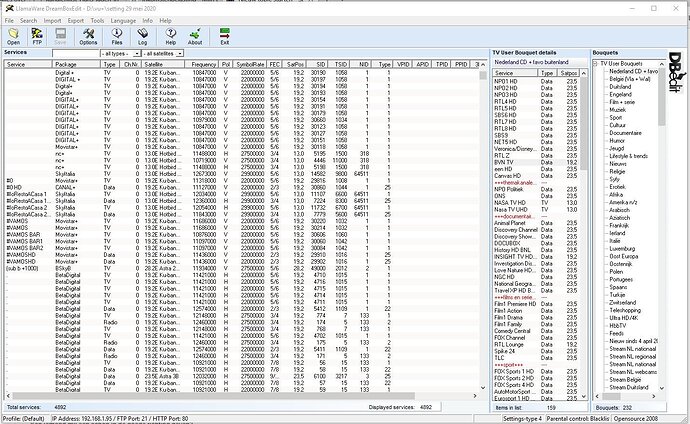
Task: Click the Bouquets tree vertical scrollbar
Action: (x=662, y=226)
